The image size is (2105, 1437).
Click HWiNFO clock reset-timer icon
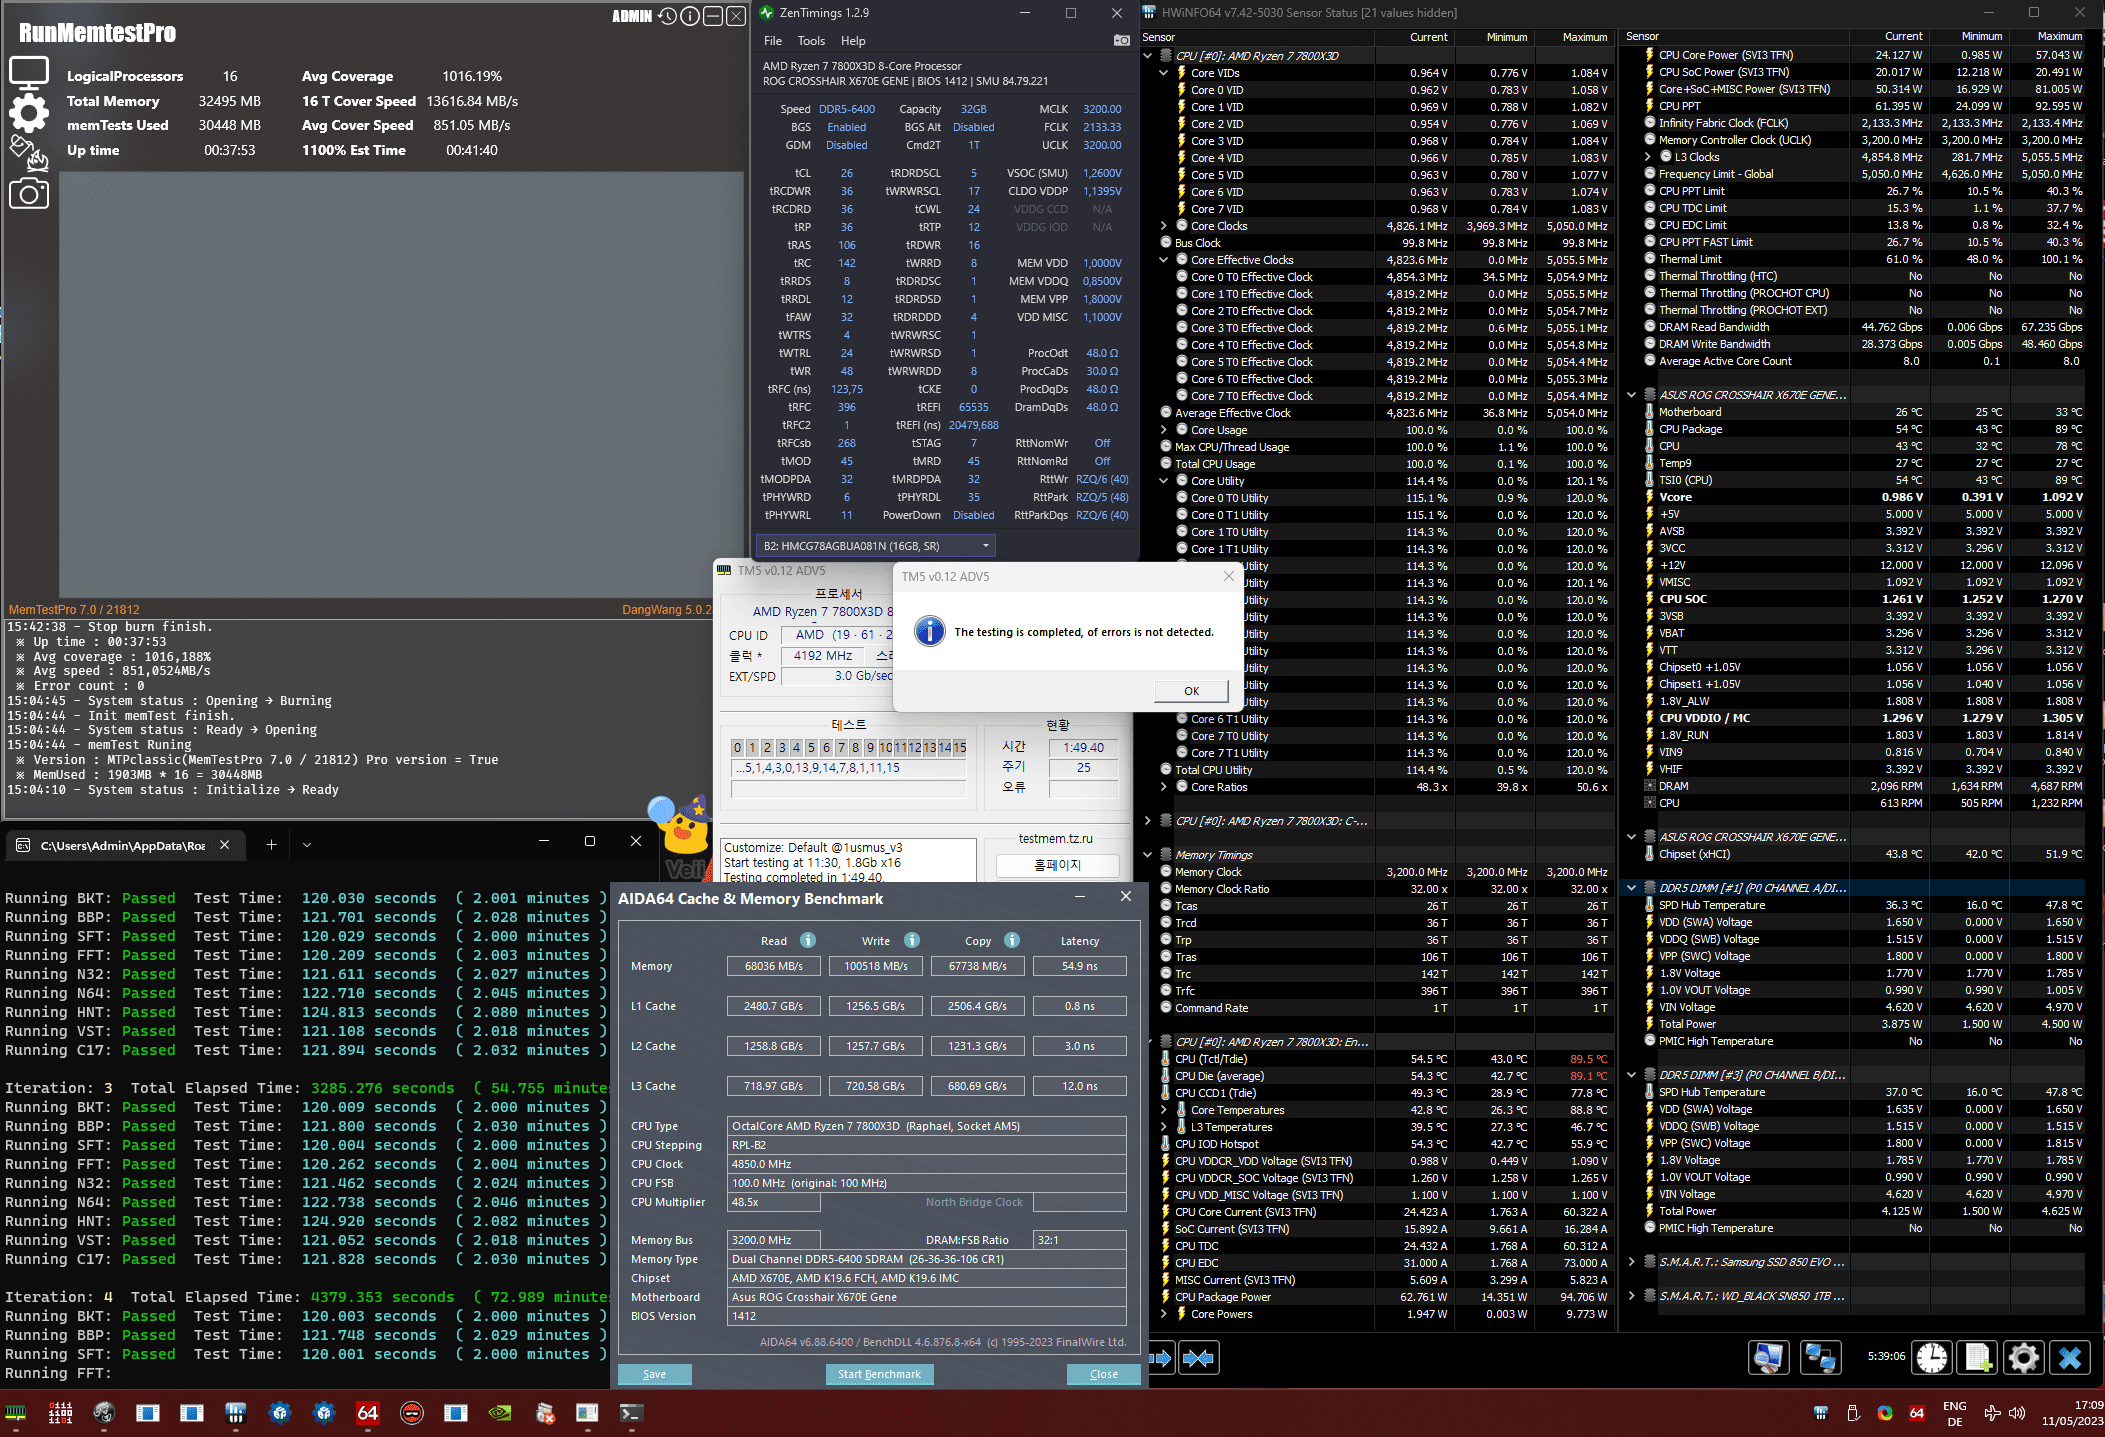1932,1357
